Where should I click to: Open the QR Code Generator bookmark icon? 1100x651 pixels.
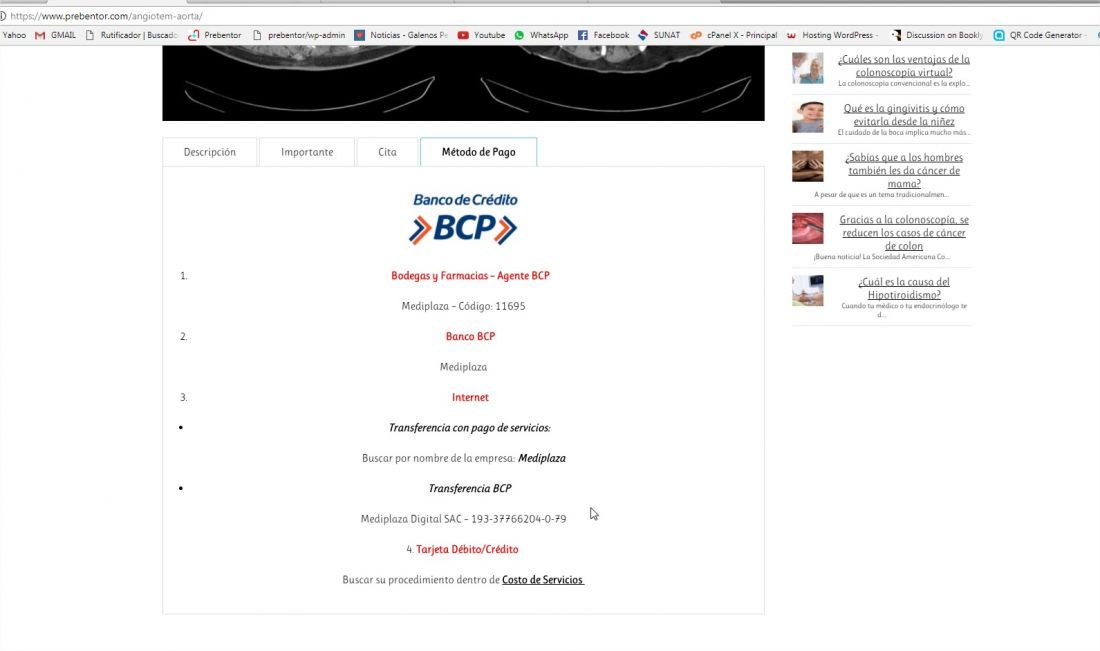[999, 35]
